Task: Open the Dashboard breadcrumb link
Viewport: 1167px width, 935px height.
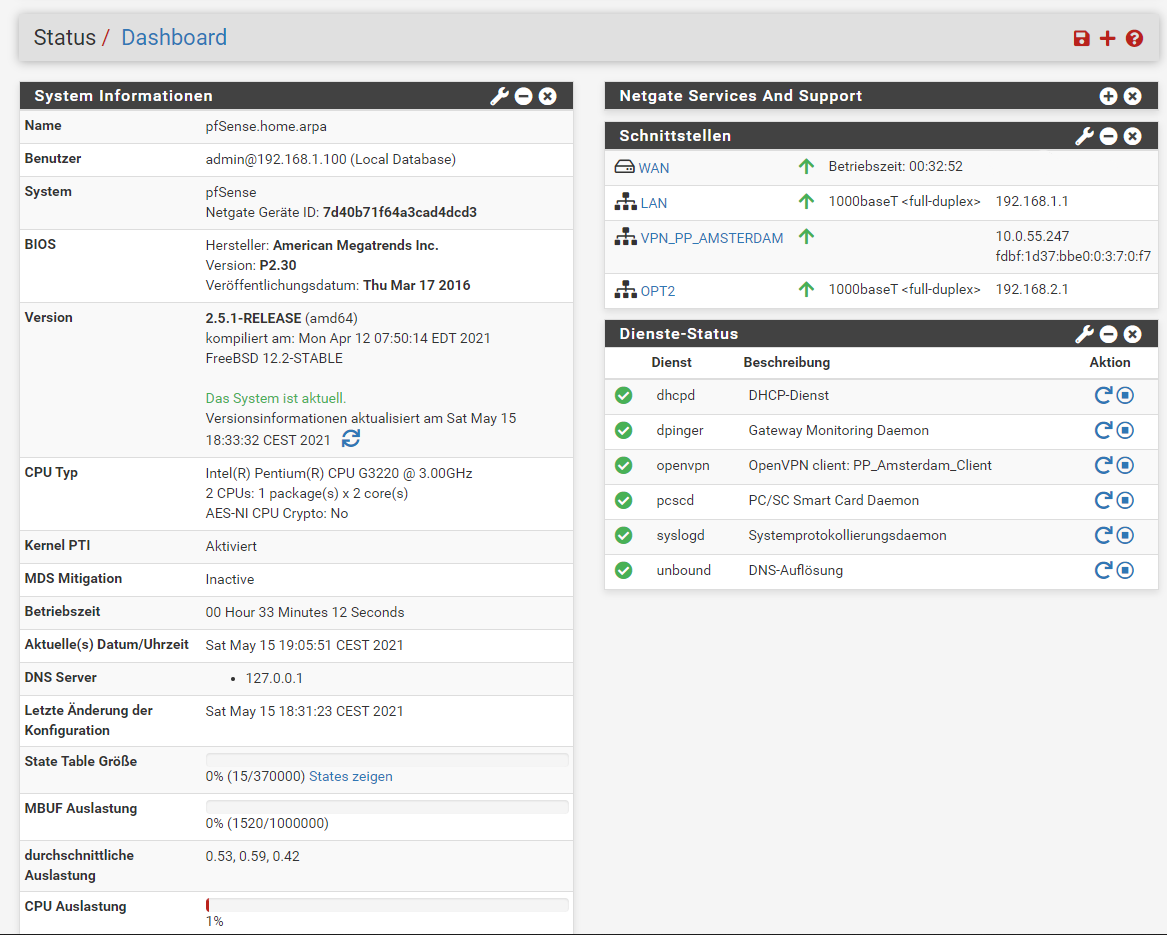Action: pos(174,38)
